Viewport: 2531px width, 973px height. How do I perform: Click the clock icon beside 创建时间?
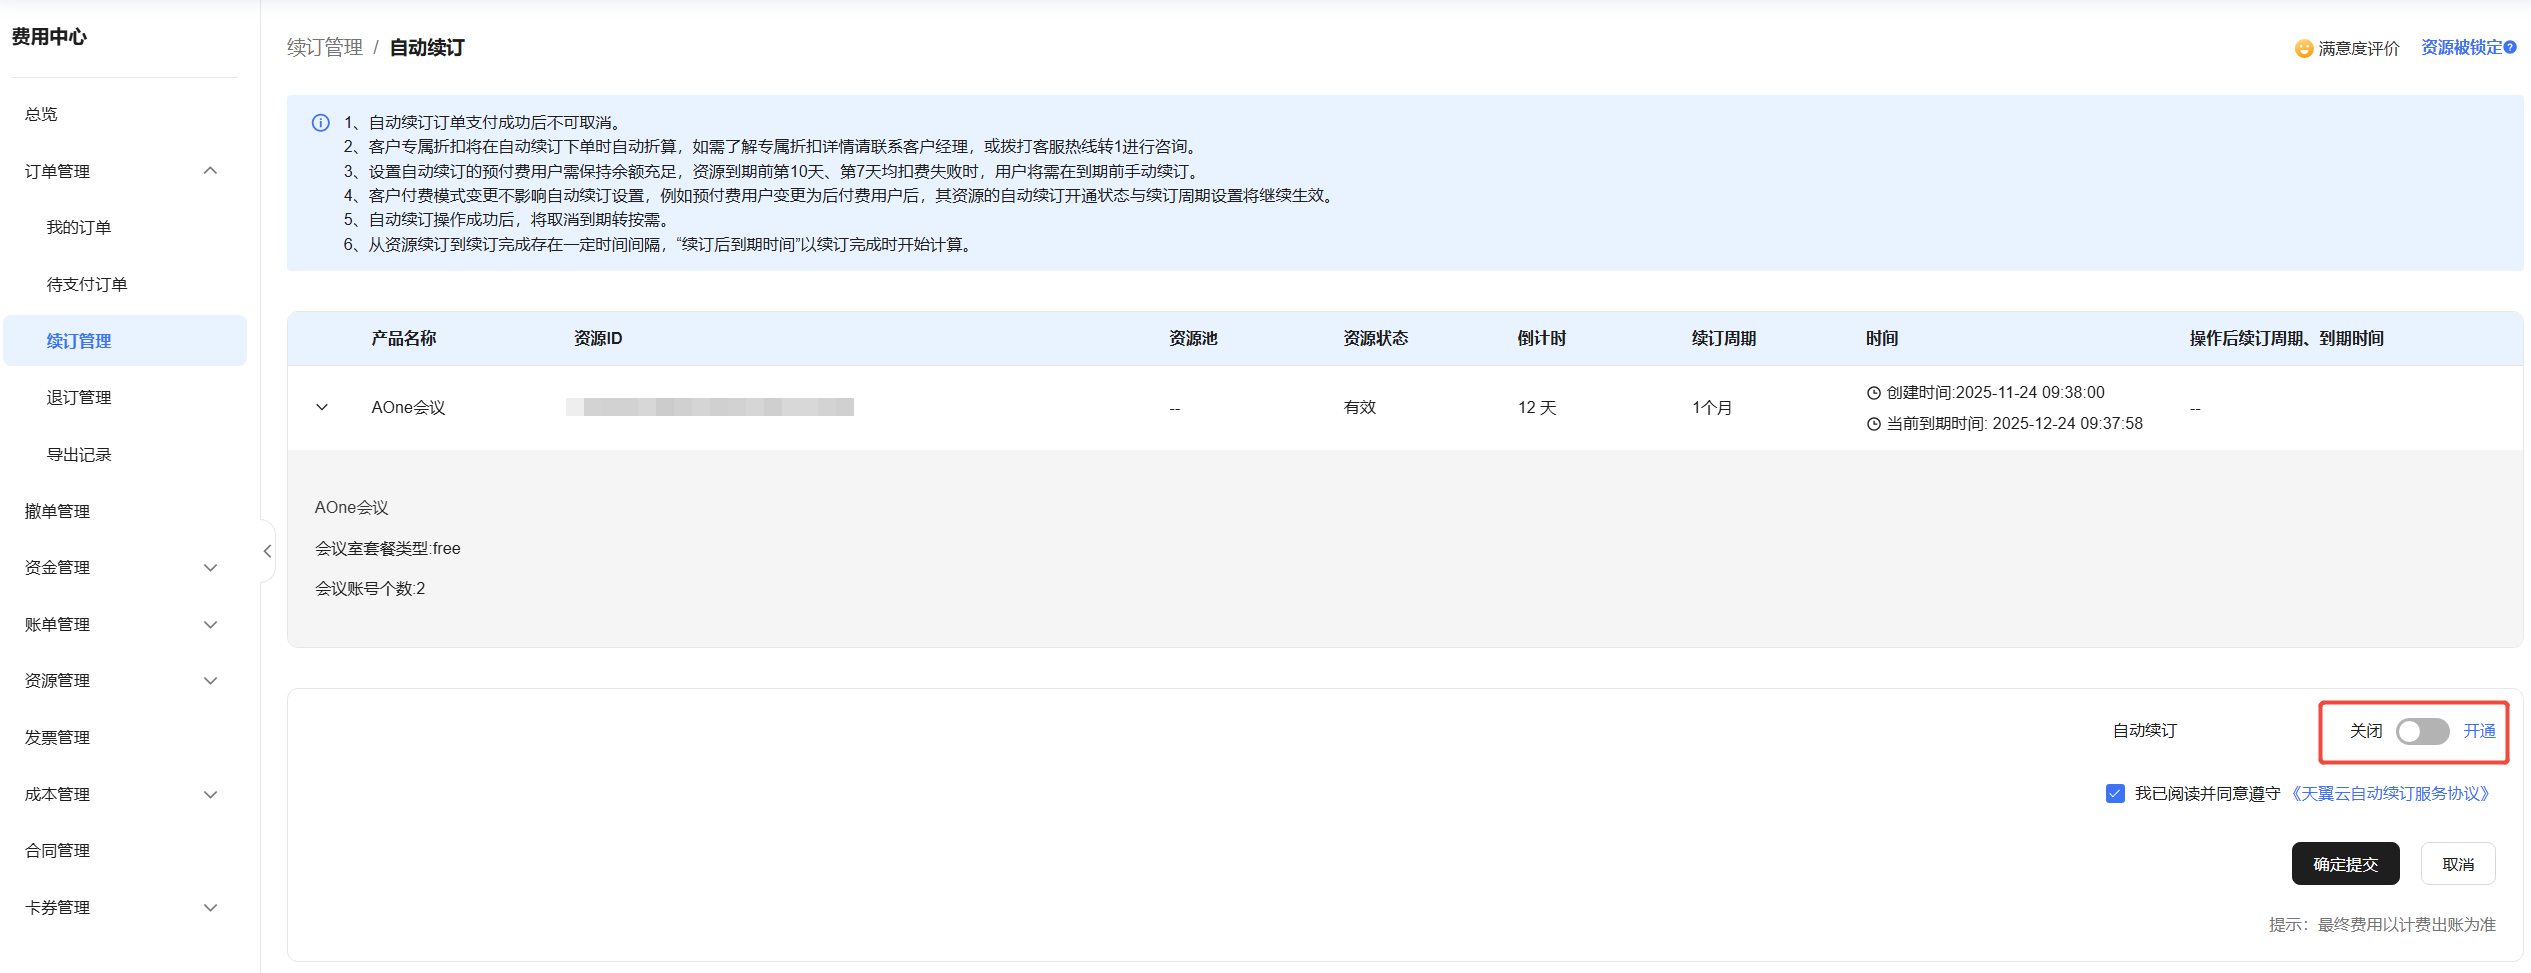click(x=1874, y=393)
